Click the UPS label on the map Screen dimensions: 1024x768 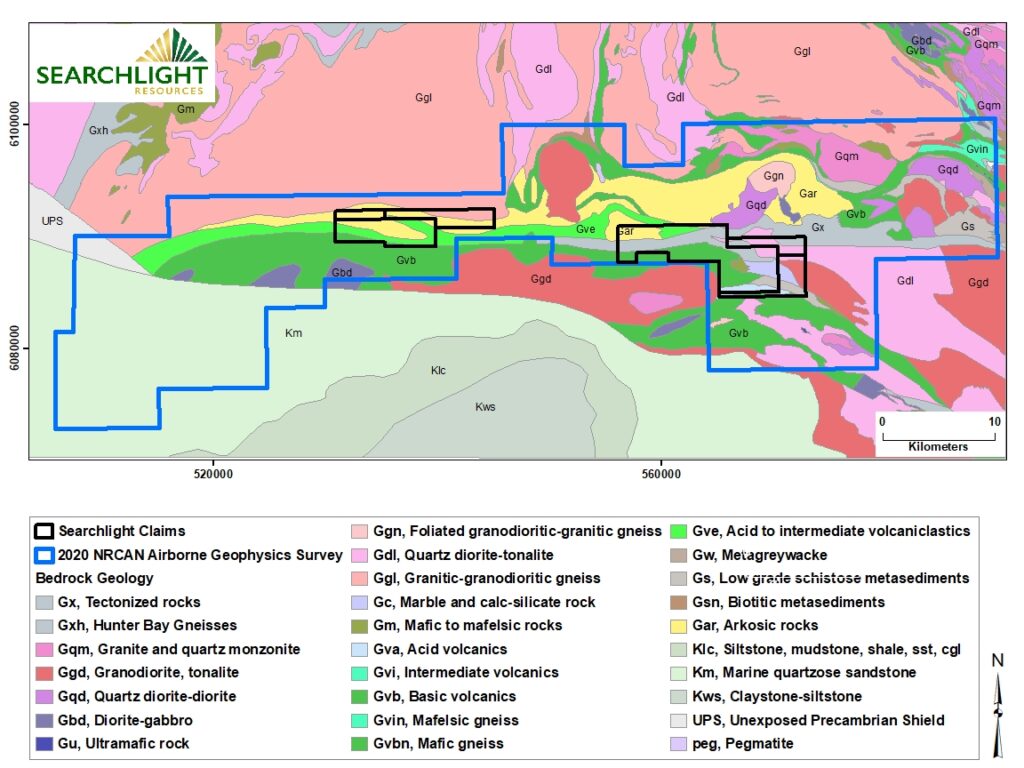[x=53, y=223]
